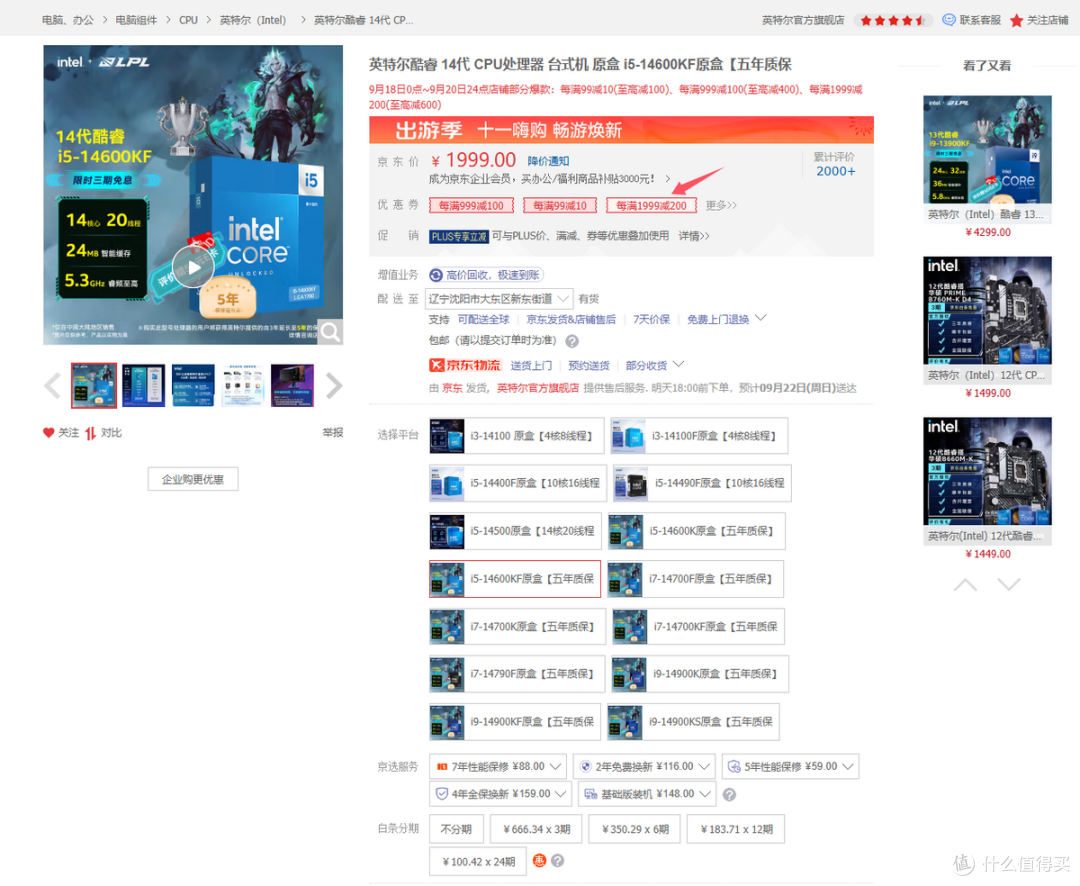Click the 京东物流 logo
Screen dimensions: 1080x886
point(465,365)
